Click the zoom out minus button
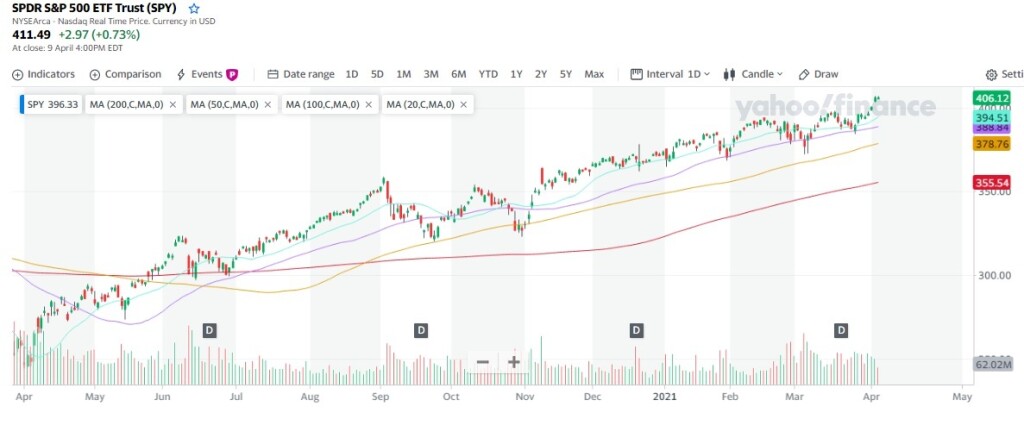1024x438 pixels. point(483,362)
